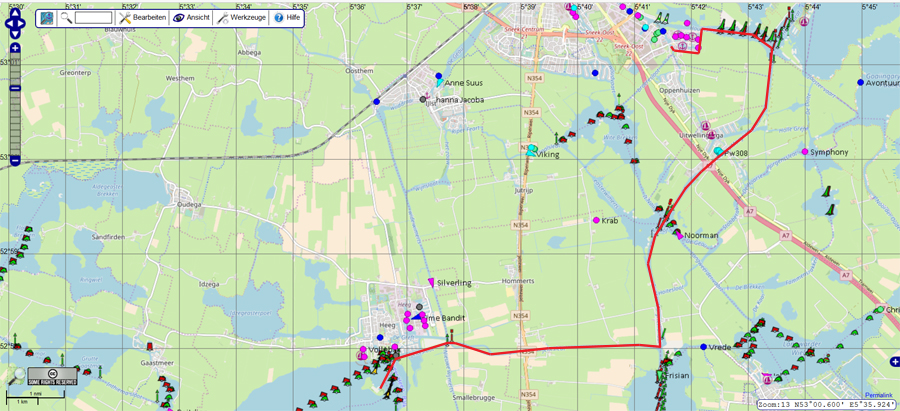This screenshot has width=900, height=411.
Task: Expand the layer switcher plus button
Action: (893, 361)
